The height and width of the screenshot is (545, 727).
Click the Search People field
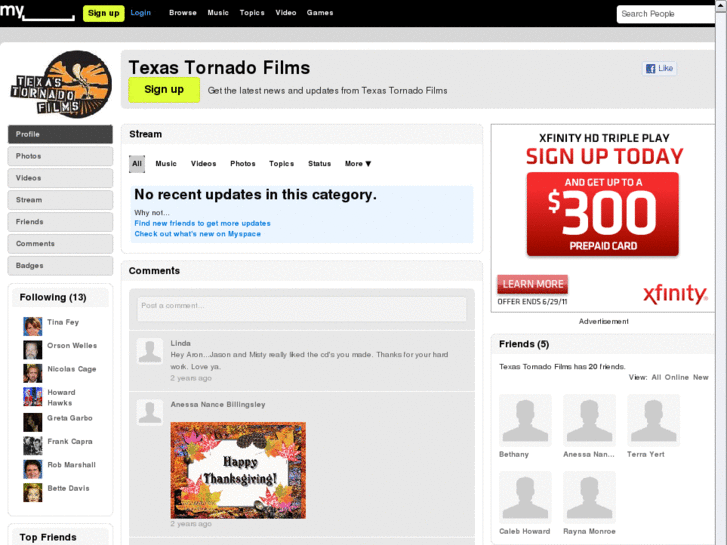click(666, 14)
